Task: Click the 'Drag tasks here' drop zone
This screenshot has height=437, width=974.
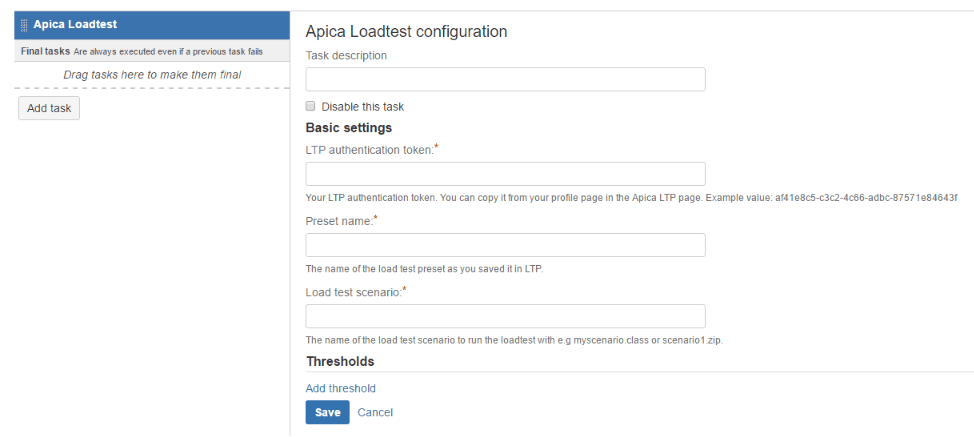Action: [152, 74]
